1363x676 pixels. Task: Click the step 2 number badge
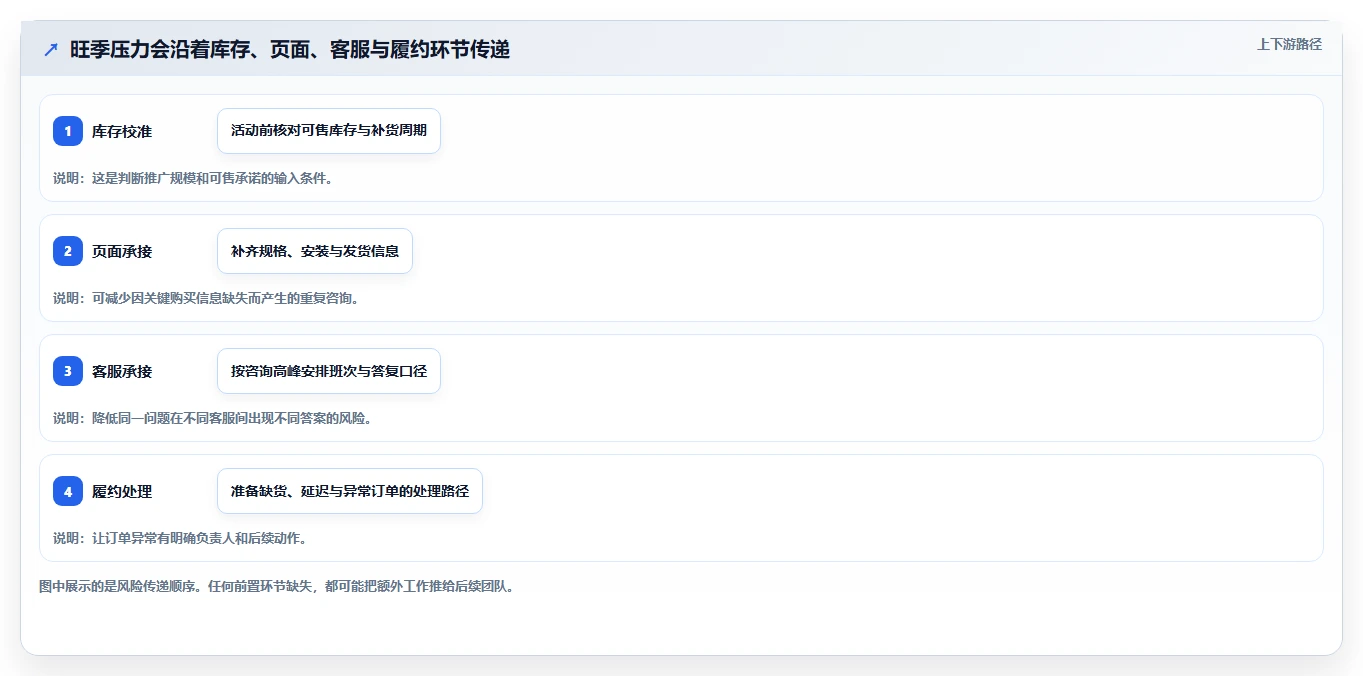click(68, 251)
